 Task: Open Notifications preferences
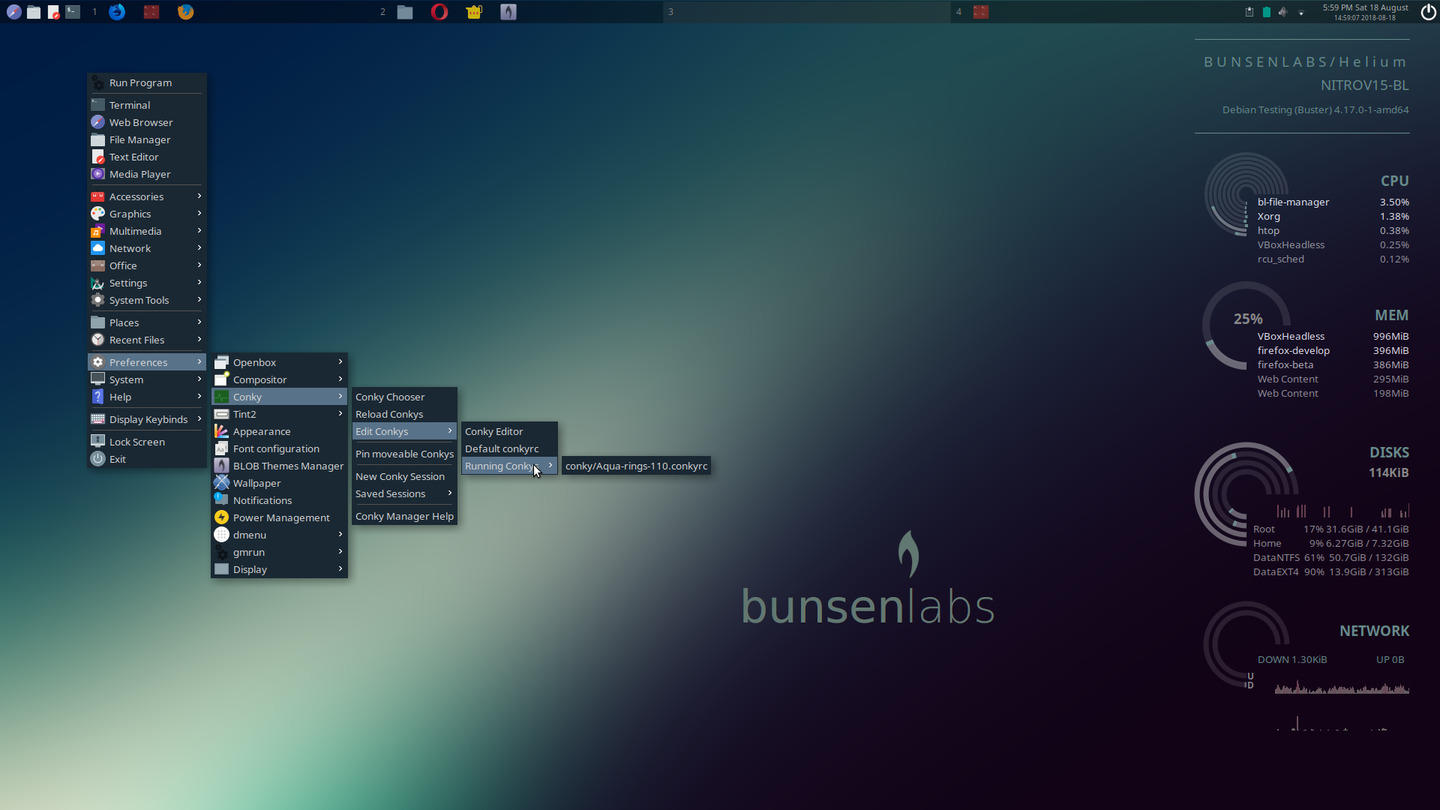279,500
